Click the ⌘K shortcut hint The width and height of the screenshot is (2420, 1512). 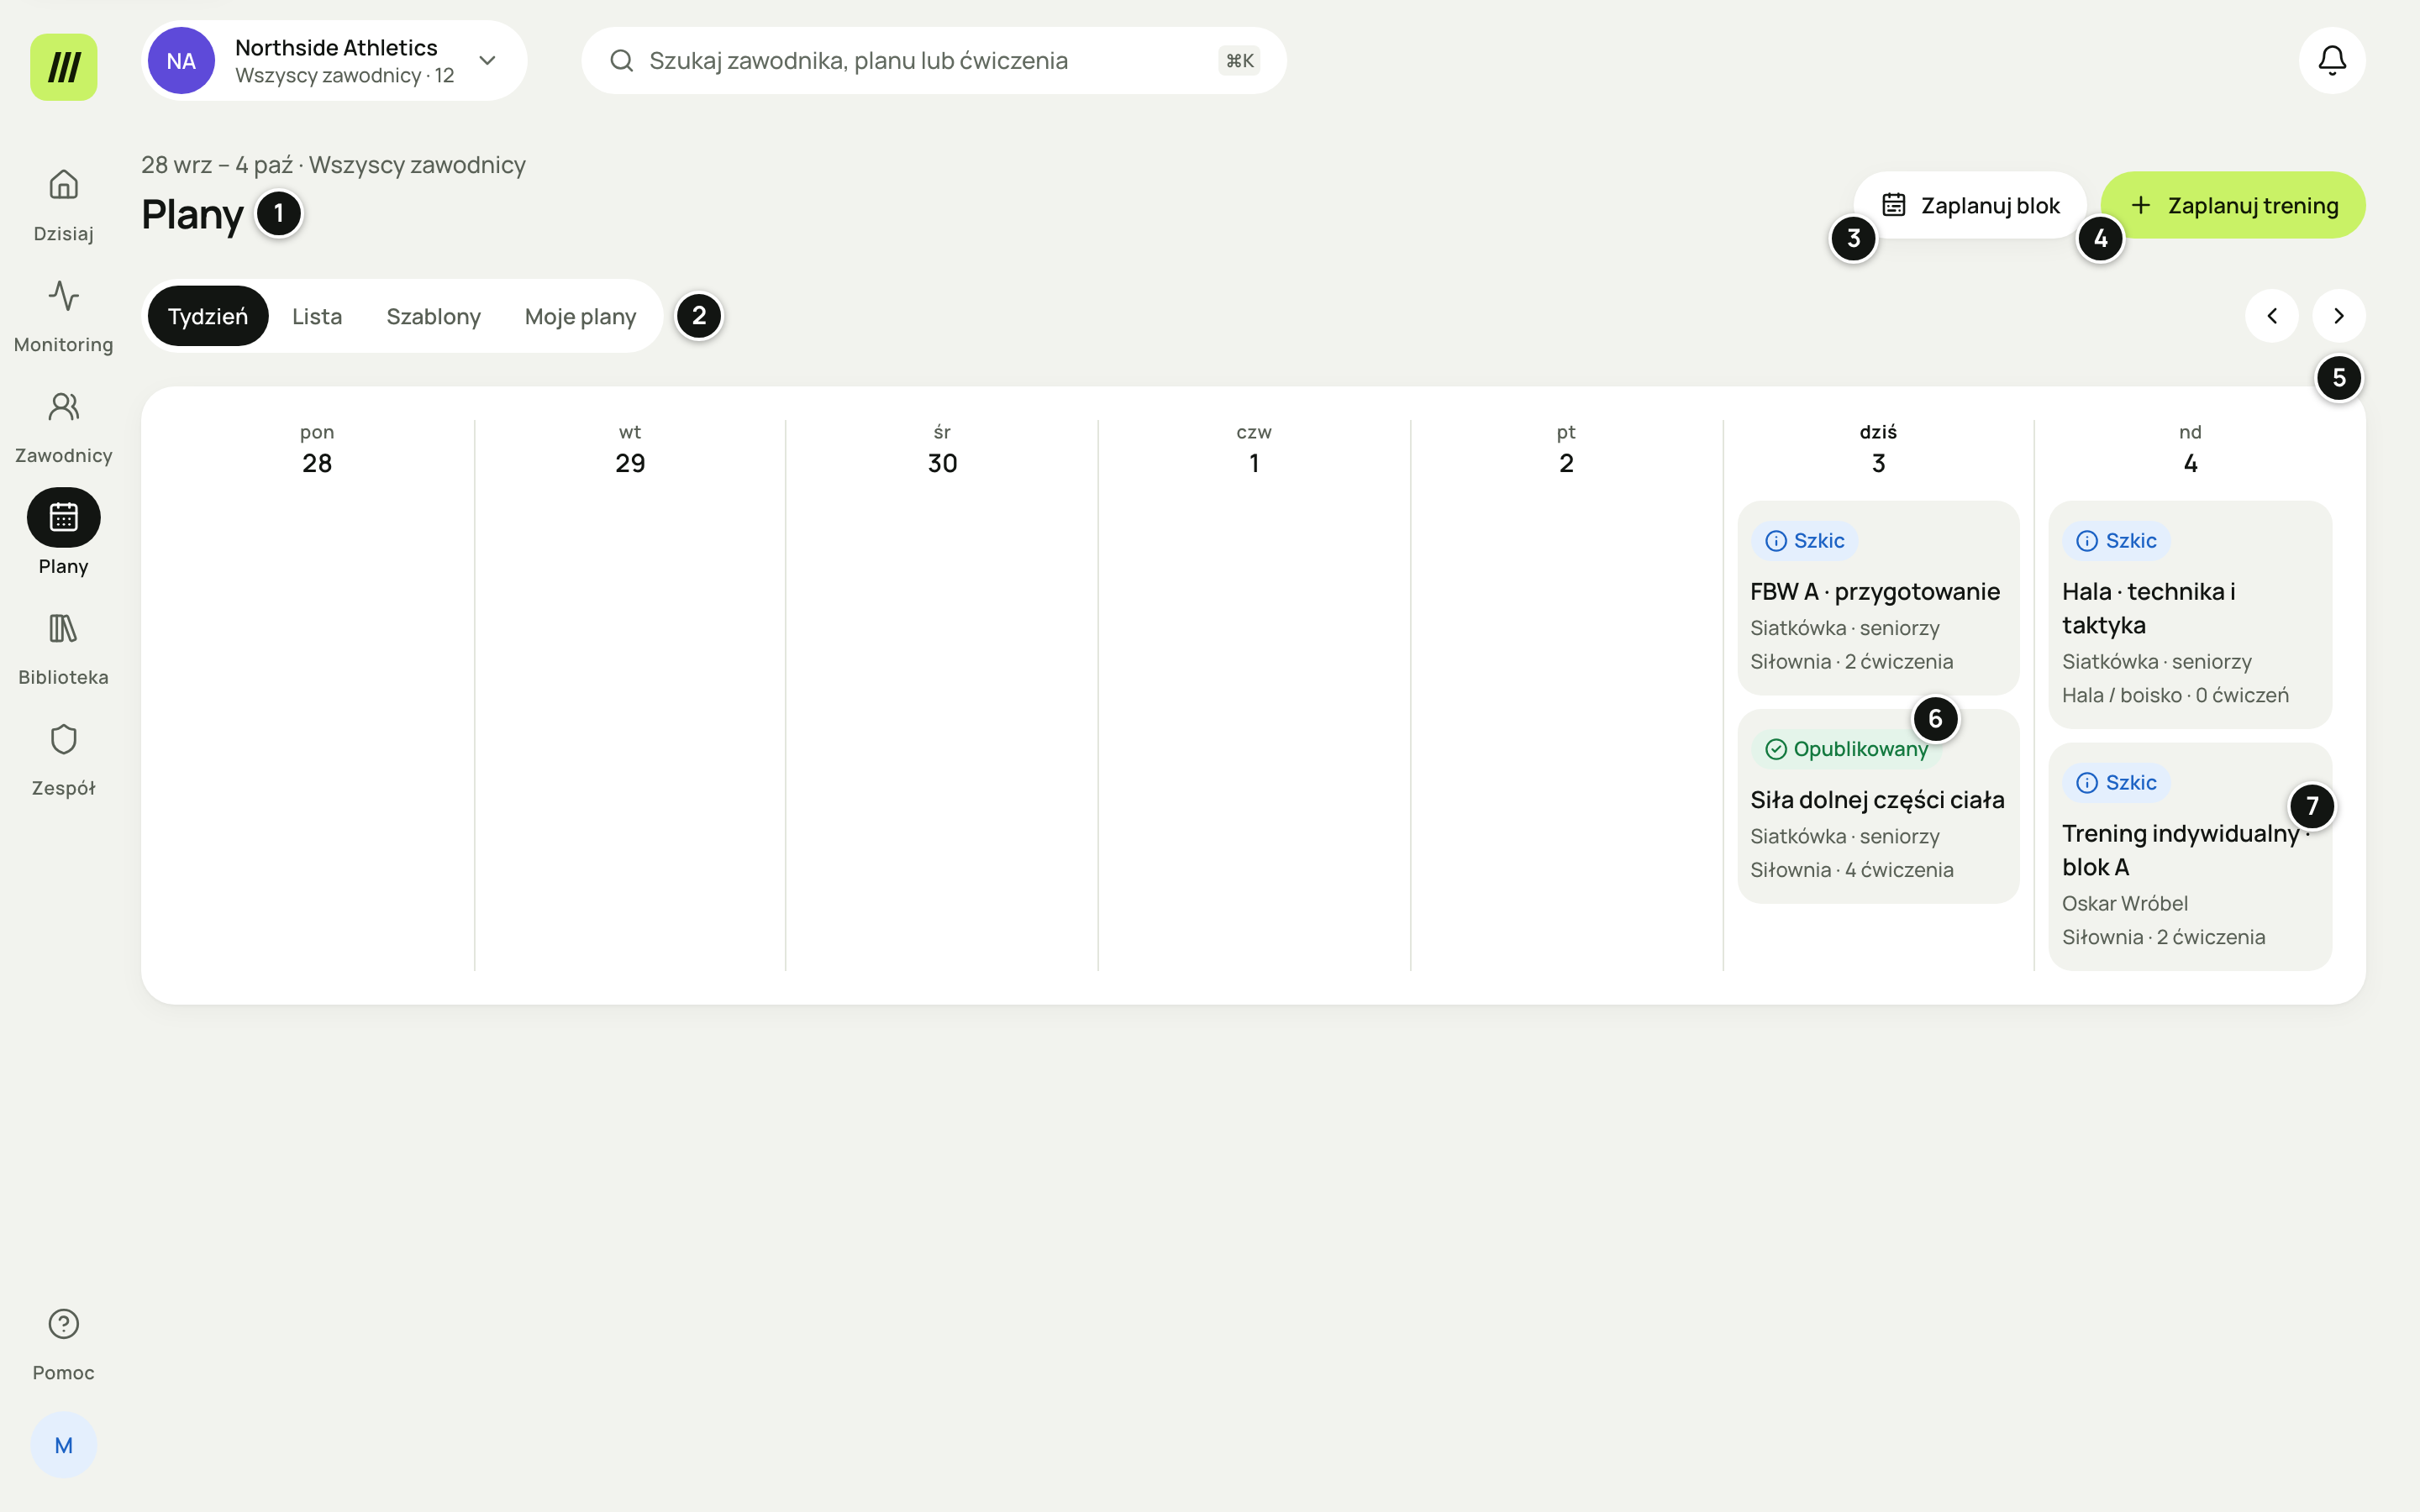click(x=1239, y=61)
